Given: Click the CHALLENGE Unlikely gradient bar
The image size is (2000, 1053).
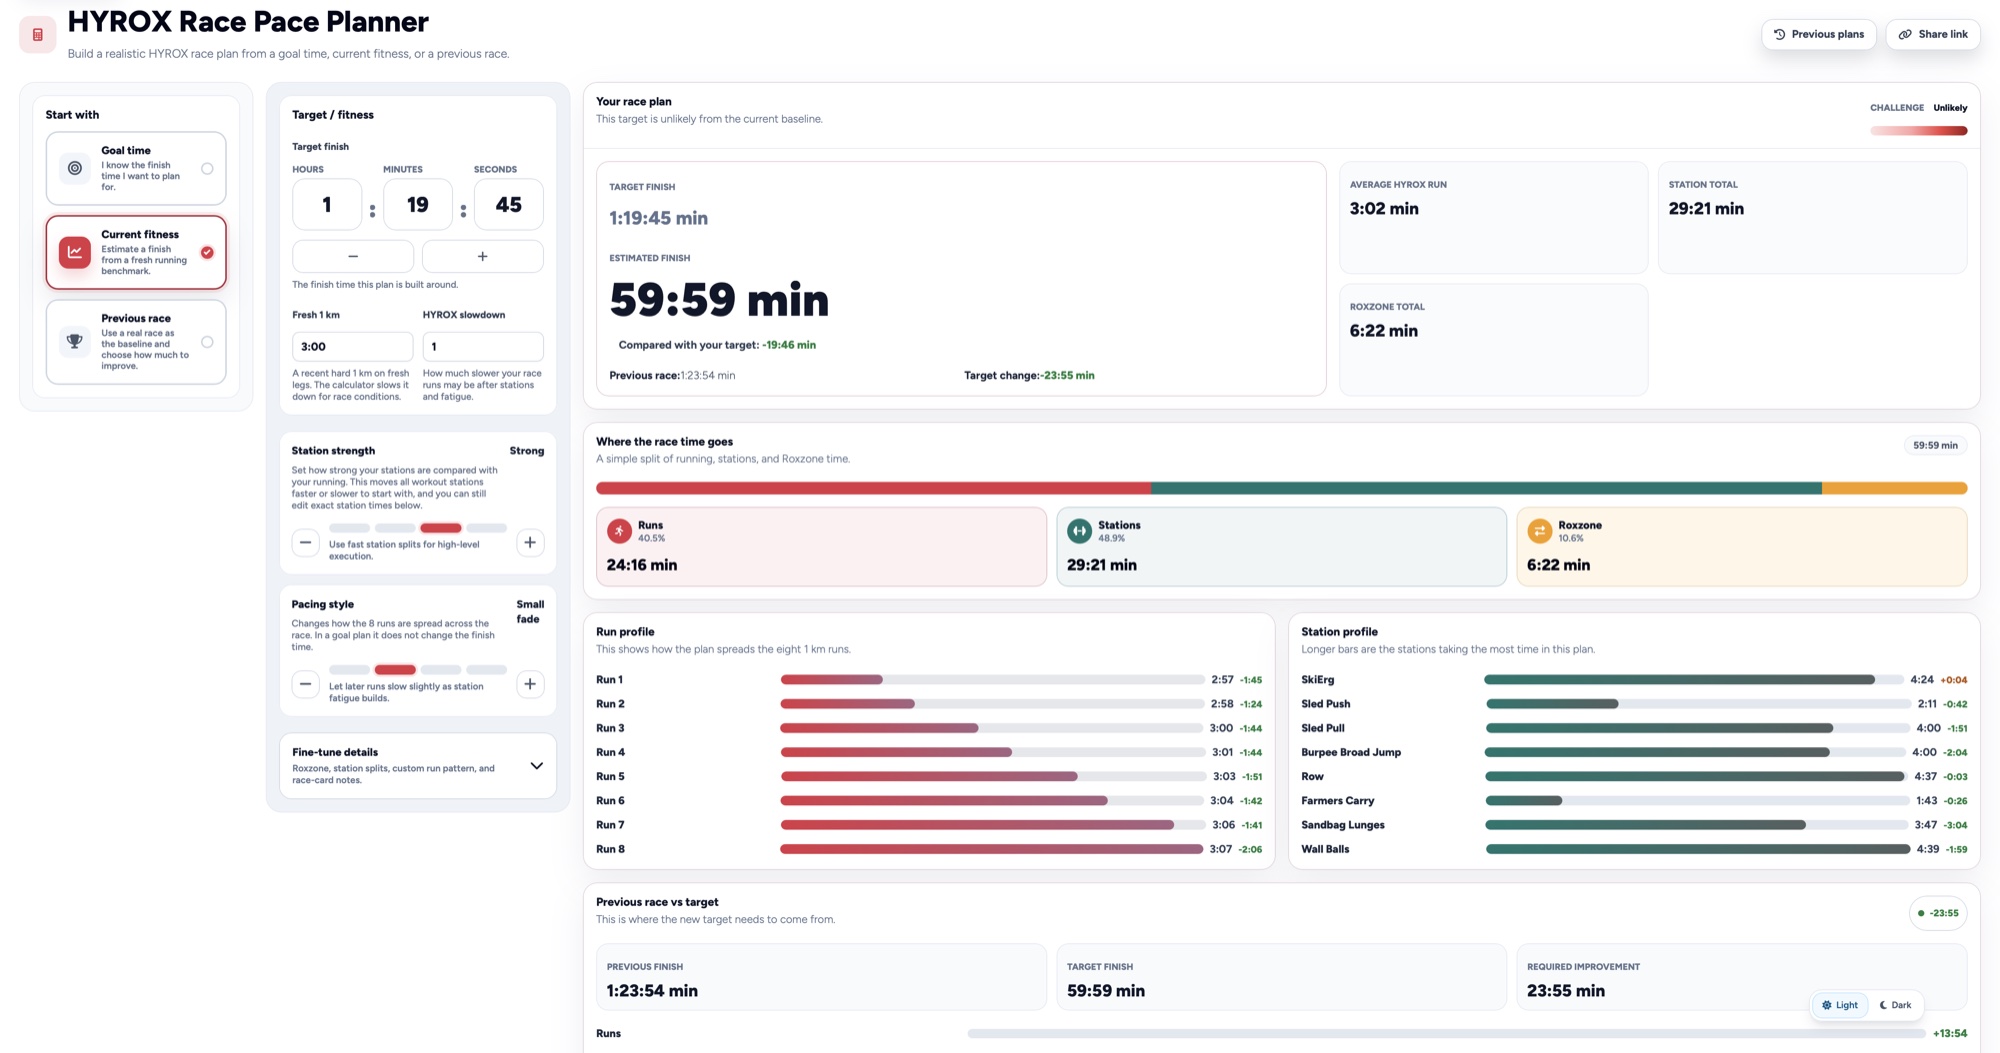Looking at the screenshot, I should 1919,130.
